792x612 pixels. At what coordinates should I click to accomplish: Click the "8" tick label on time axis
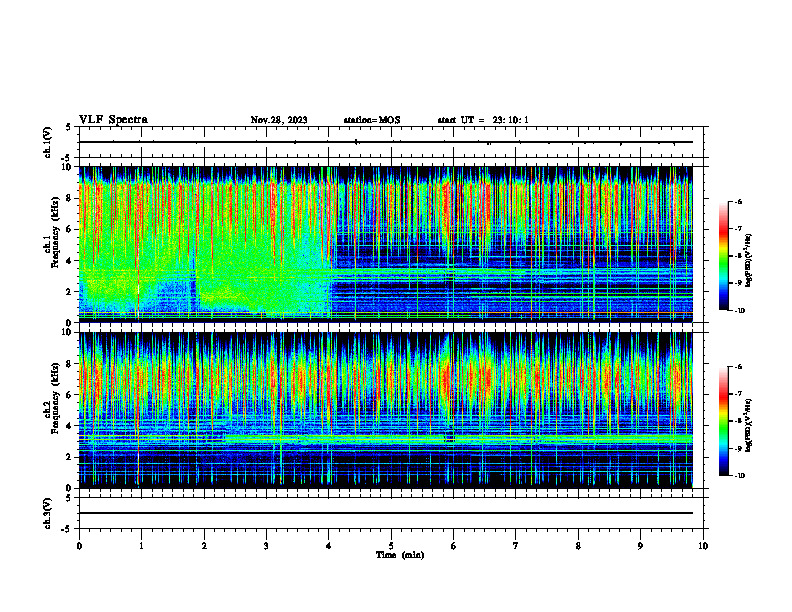coord(578,546)
